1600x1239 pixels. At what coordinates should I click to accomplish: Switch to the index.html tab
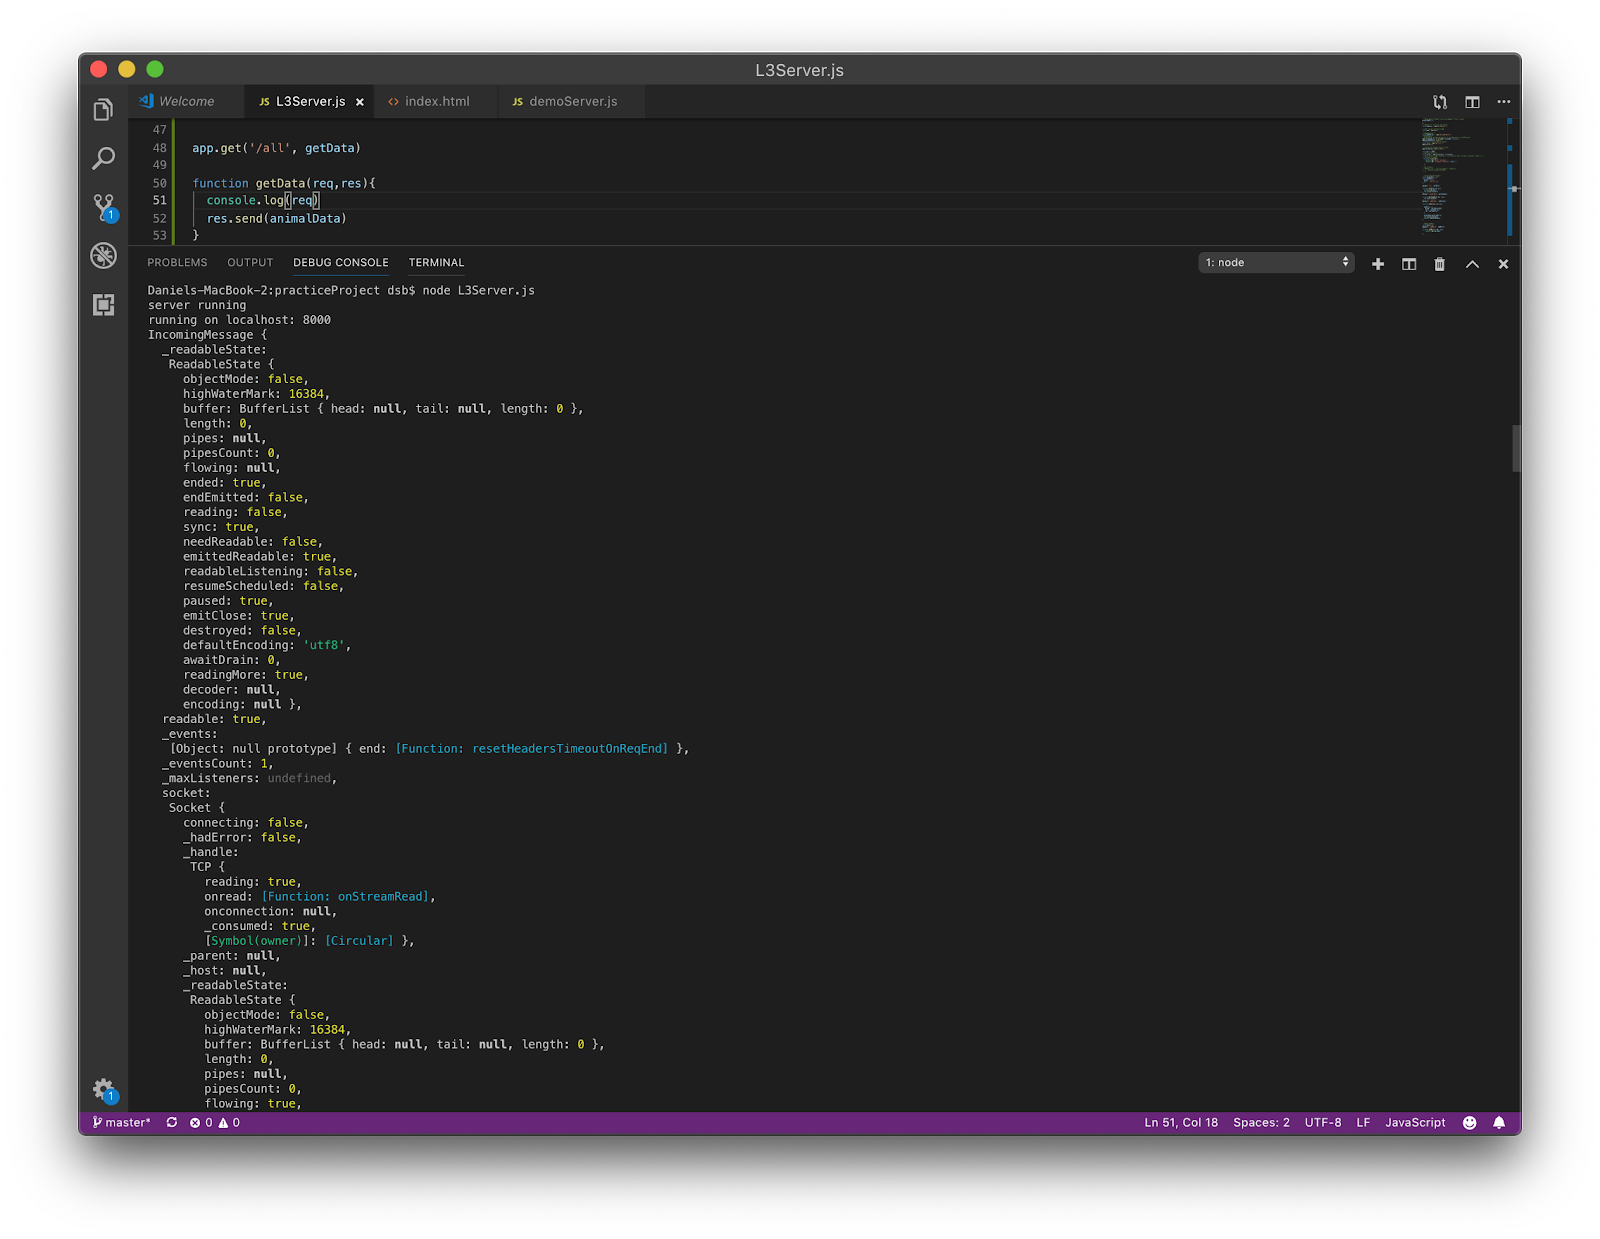(436, 102)
